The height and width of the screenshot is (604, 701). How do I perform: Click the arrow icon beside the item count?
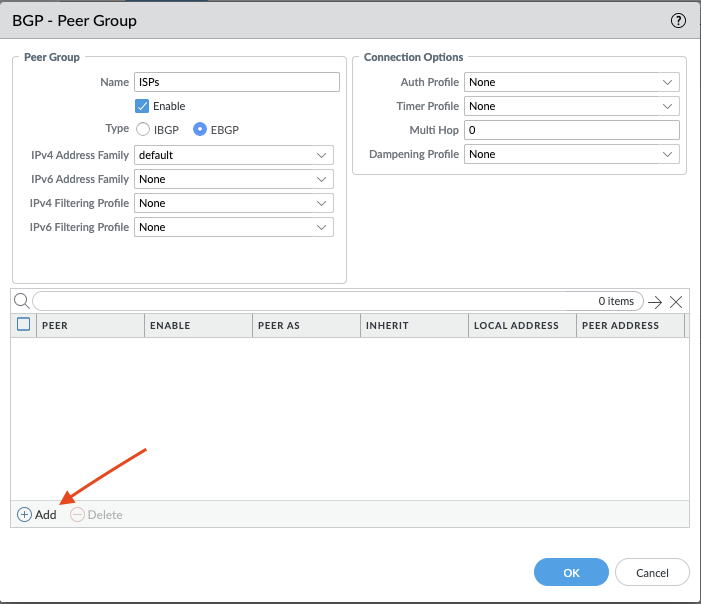click(x=655, y=302)
